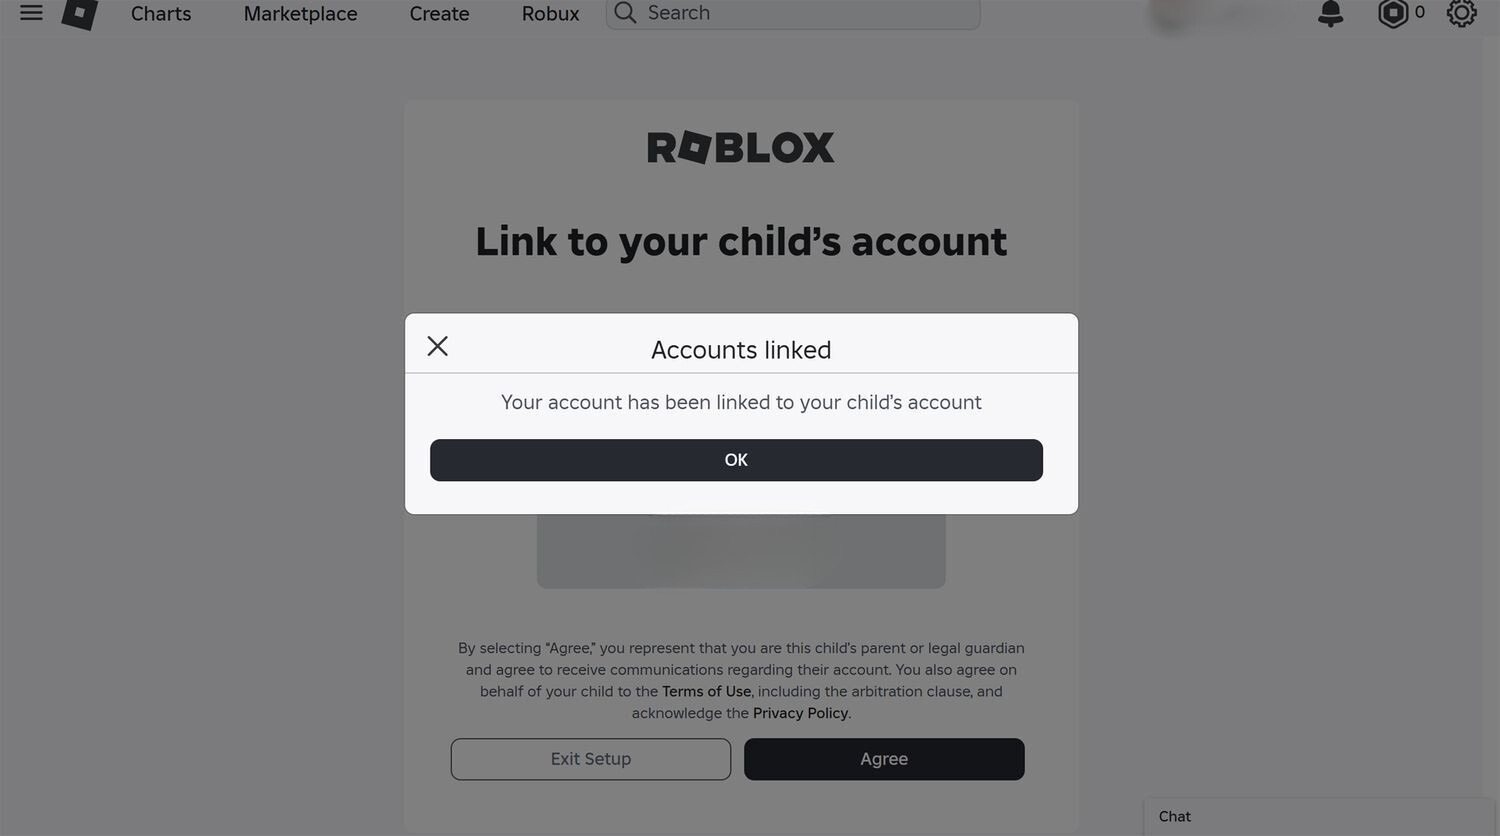The image size is (1500, 836).
Task: Go to the Create section
Action: (x=438, y=13)
